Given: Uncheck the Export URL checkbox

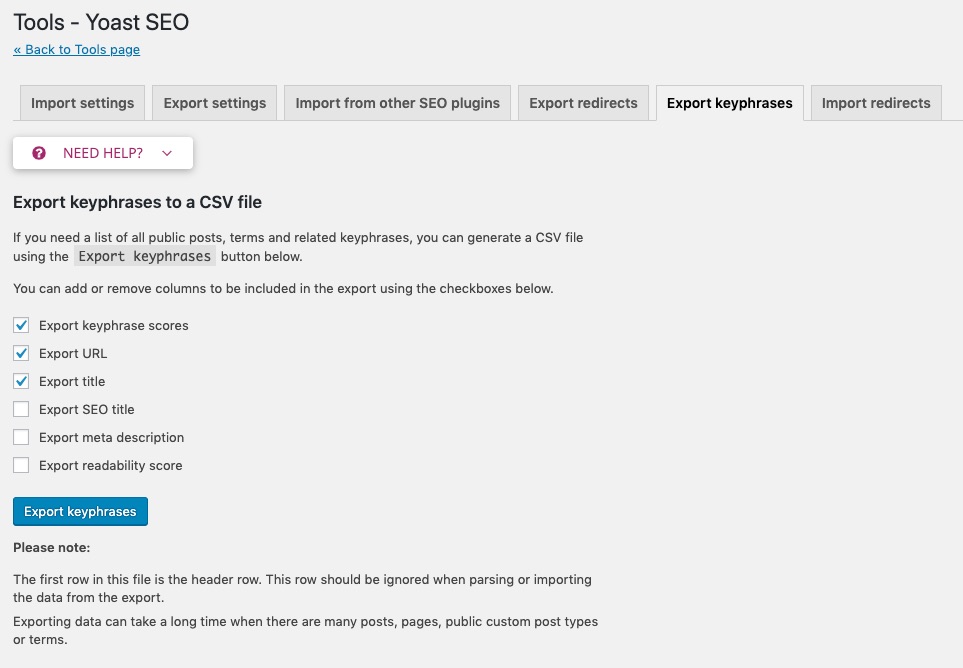Looking at the screenshot, I should point(21,353).
